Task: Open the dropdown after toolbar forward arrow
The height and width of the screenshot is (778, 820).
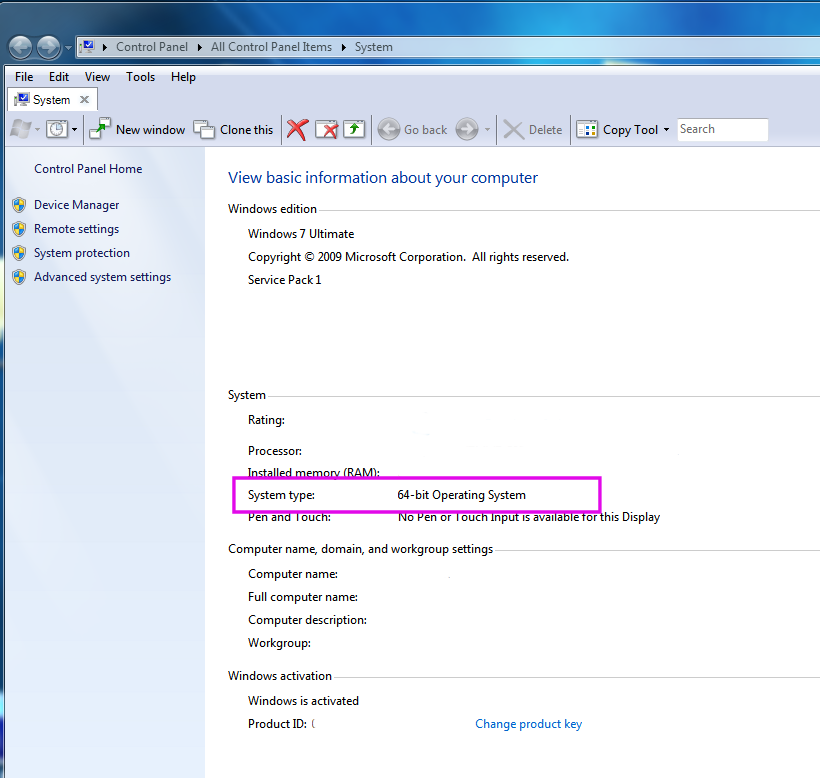Action: pos(487,129)
